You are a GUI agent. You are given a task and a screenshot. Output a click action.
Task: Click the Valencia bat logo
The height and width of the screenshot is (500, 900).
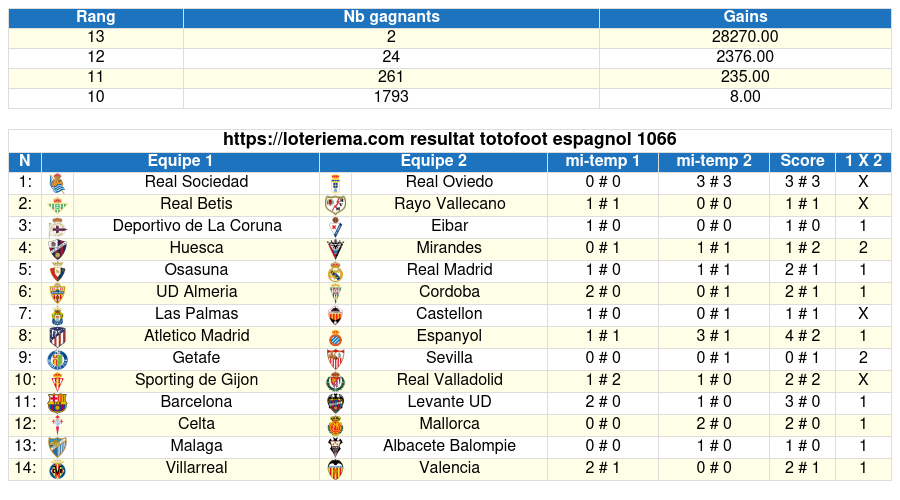335,469
